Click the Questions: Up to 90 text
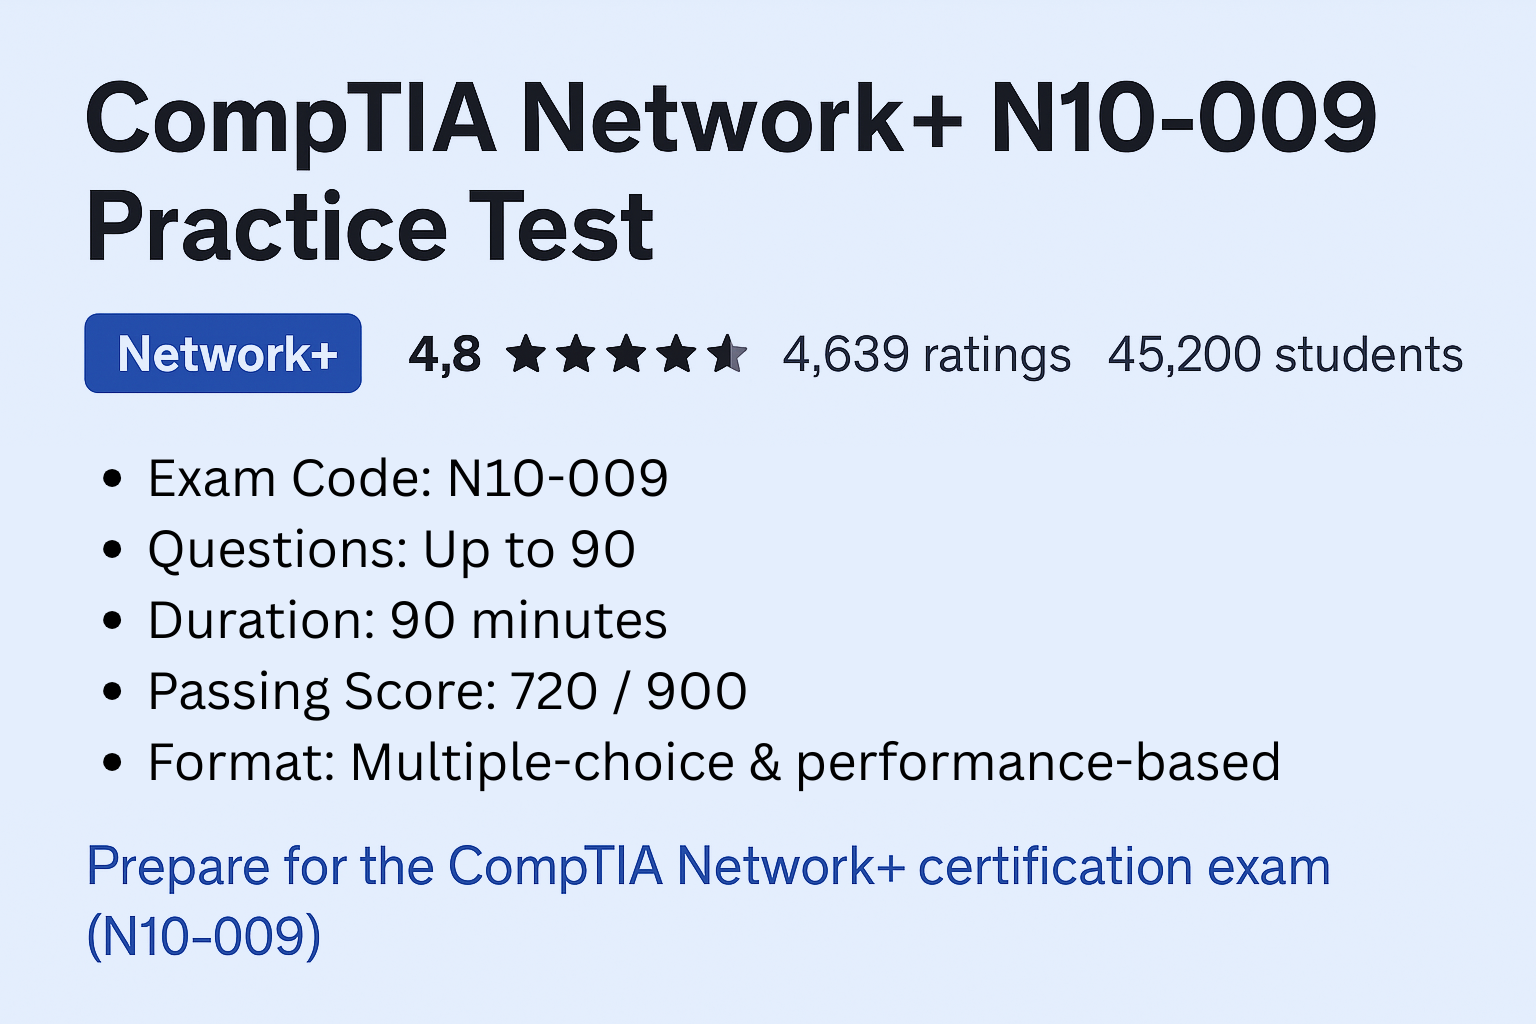This screenshot has height=1024, width=1536. tap(392, 550)
